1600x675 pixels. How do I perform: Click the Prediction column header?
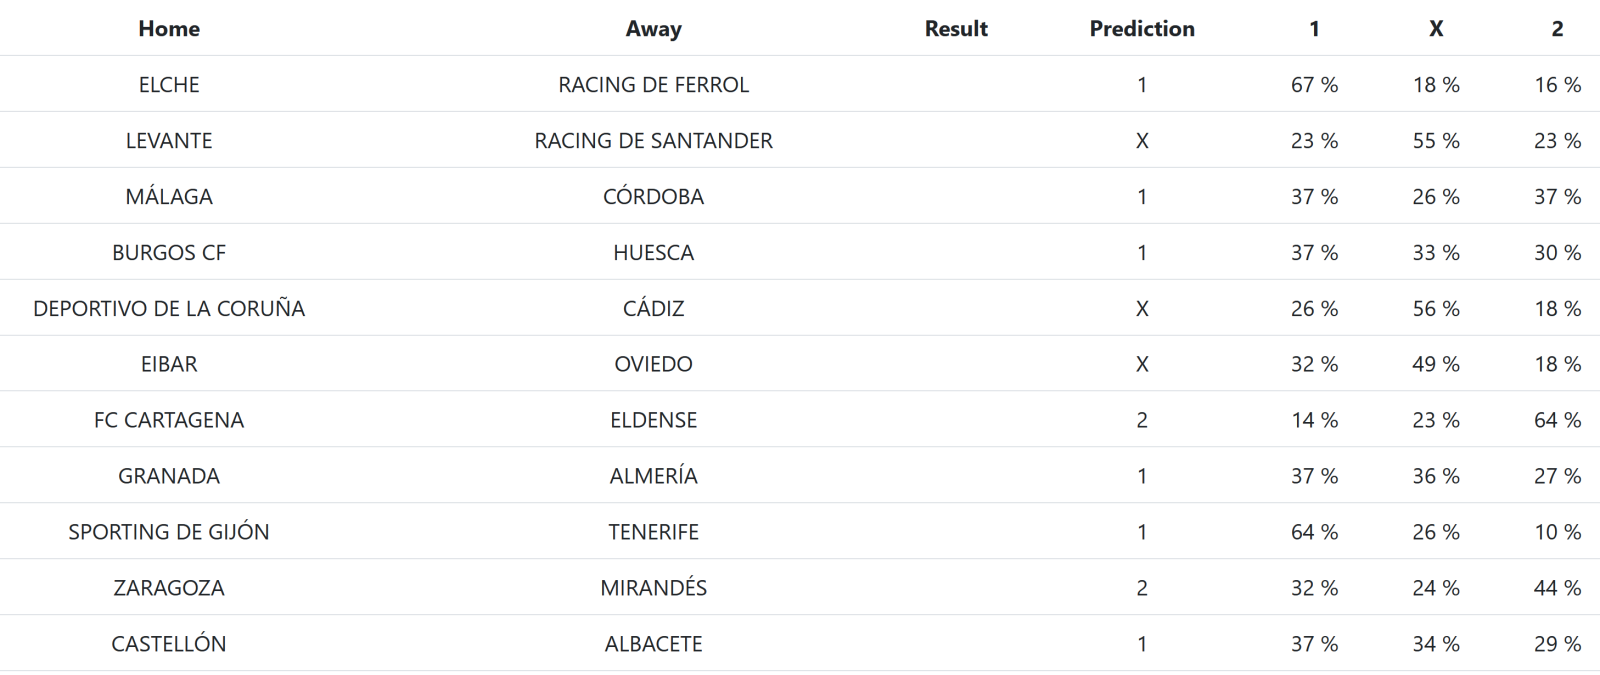coord(1141,29)
